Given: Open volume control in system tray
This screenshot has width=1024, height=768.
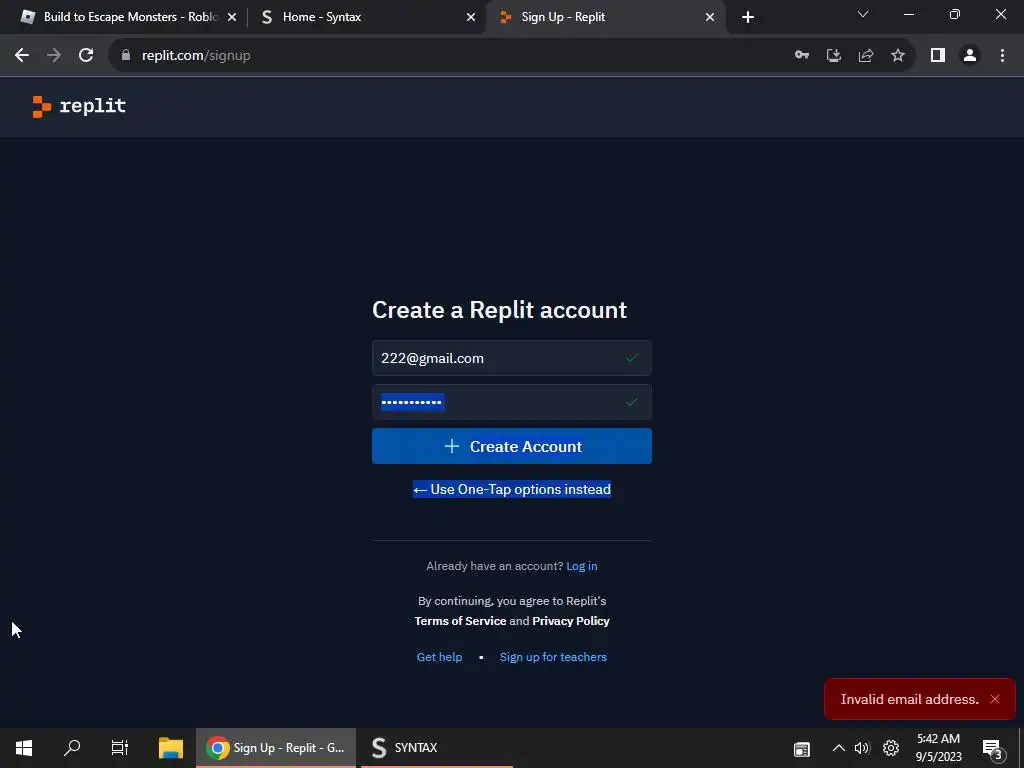Looking at the screenshot, I should pos(862,748).
